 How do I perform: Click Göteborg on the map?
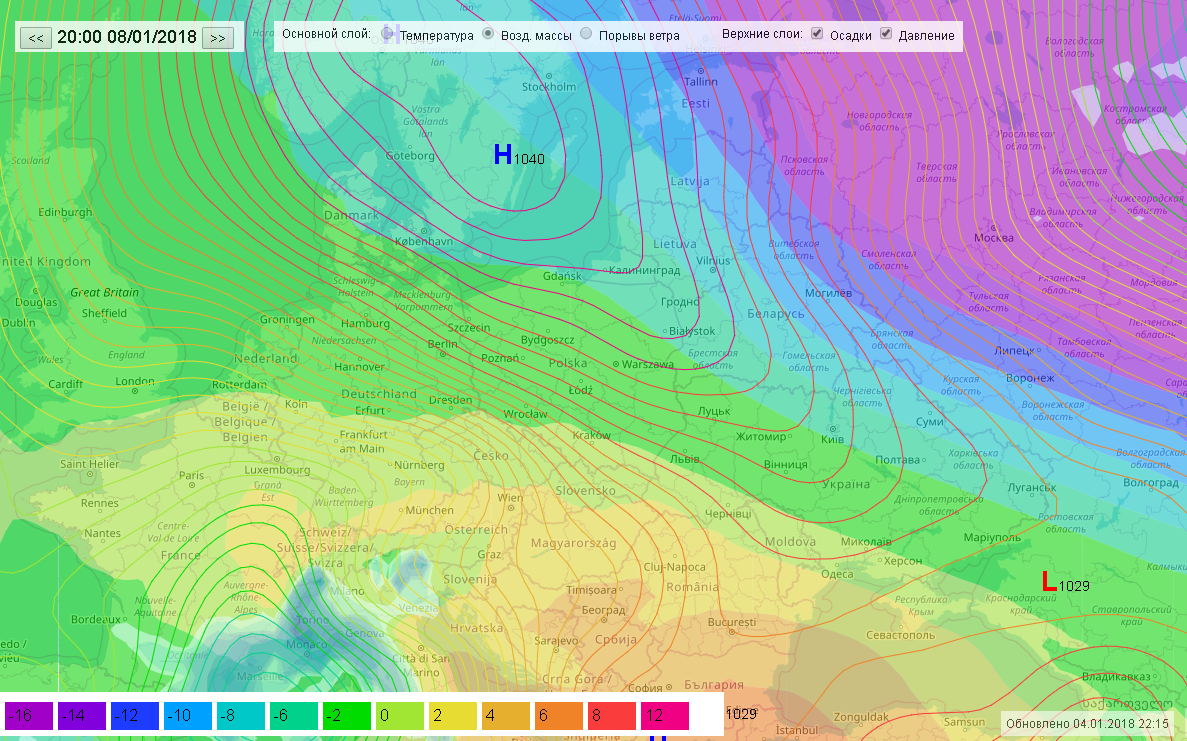410,156
